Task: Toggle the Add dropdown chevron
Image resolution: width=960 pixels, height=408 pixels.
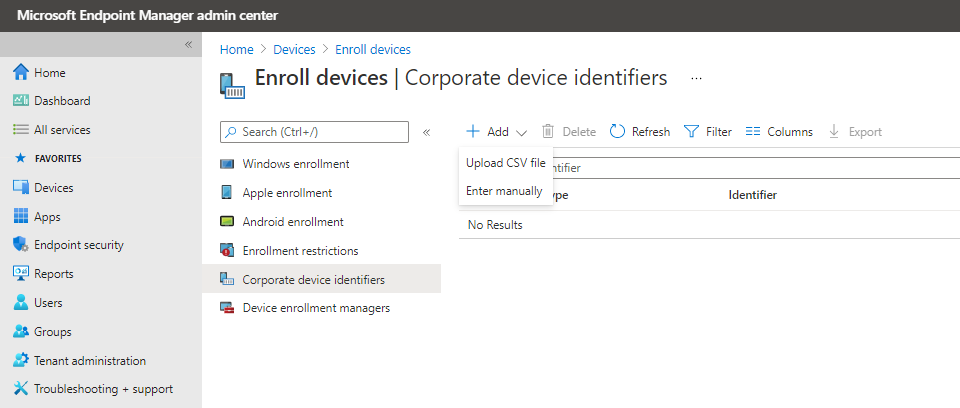Action: [521, 132]
